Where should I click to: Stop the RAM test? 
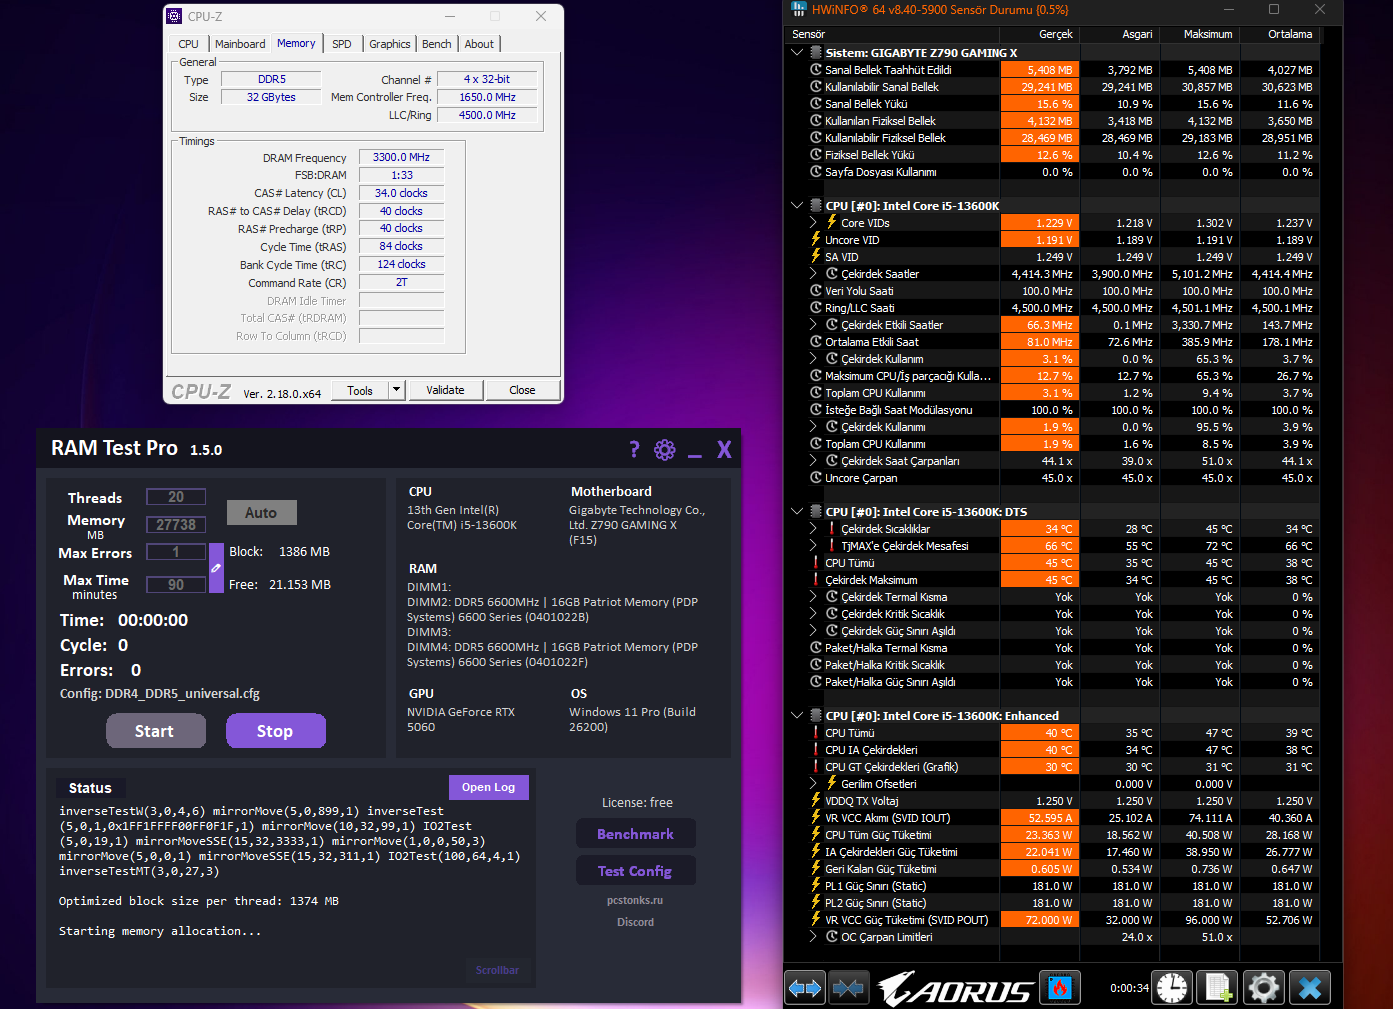275,731
